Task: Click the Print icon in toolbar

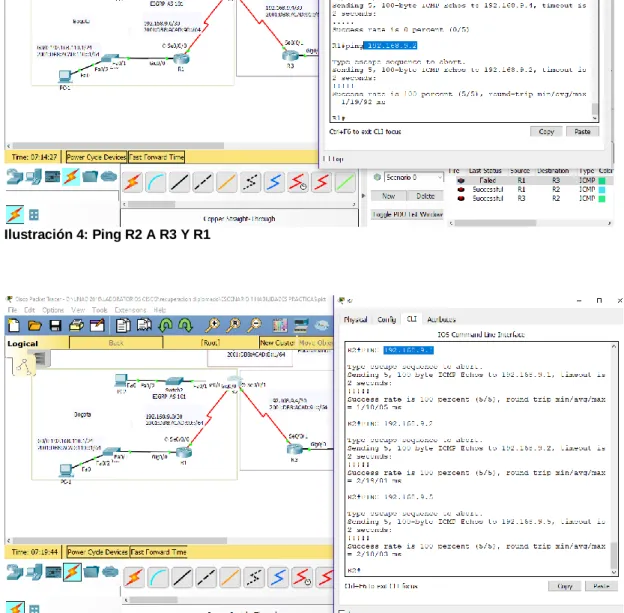Action: coord(76,326)
